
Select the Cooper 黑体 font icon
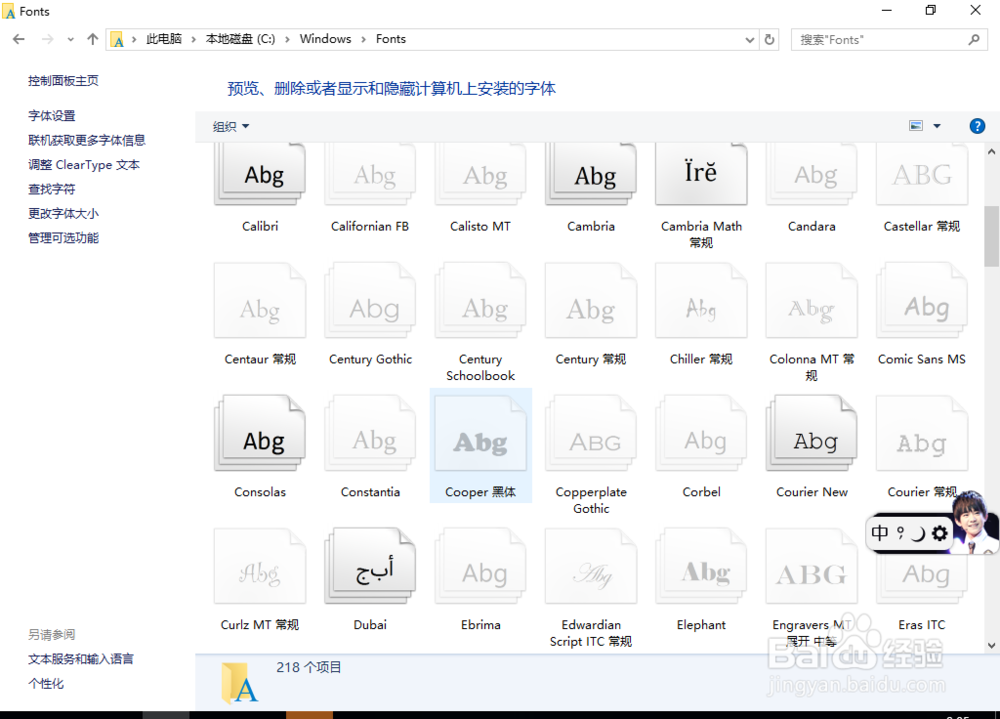[x=480, y=433]
